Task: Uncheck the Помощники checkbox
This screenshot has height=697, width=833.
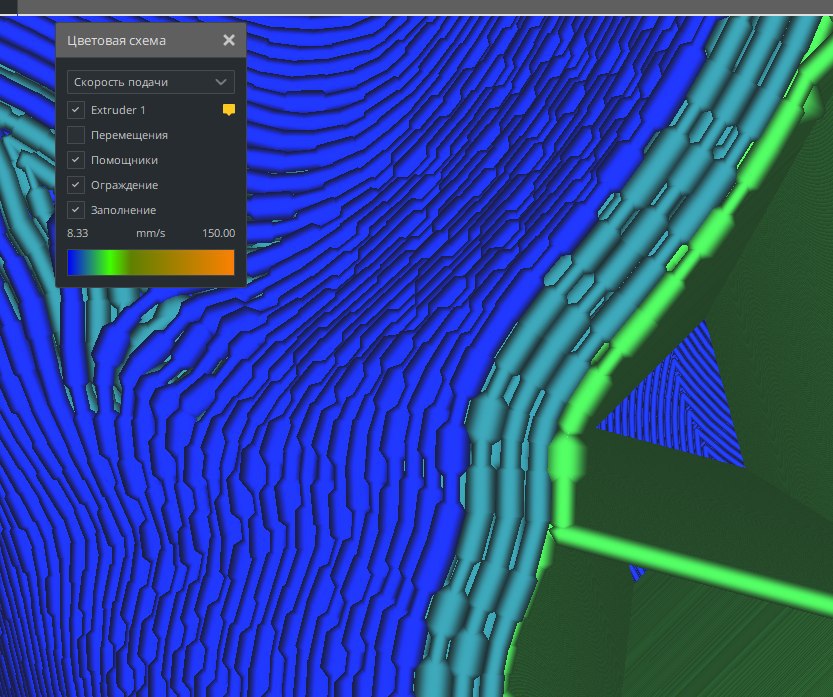Action: [x=76, y=160]
